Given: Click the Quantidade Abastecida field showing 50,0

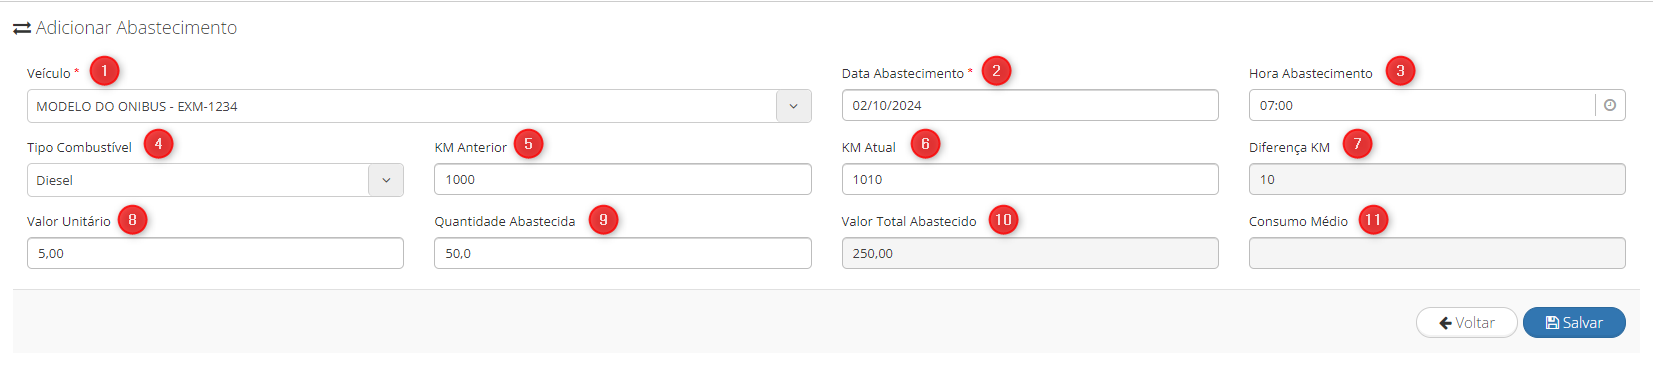Looking at the screenshot, I should (623, 253).
